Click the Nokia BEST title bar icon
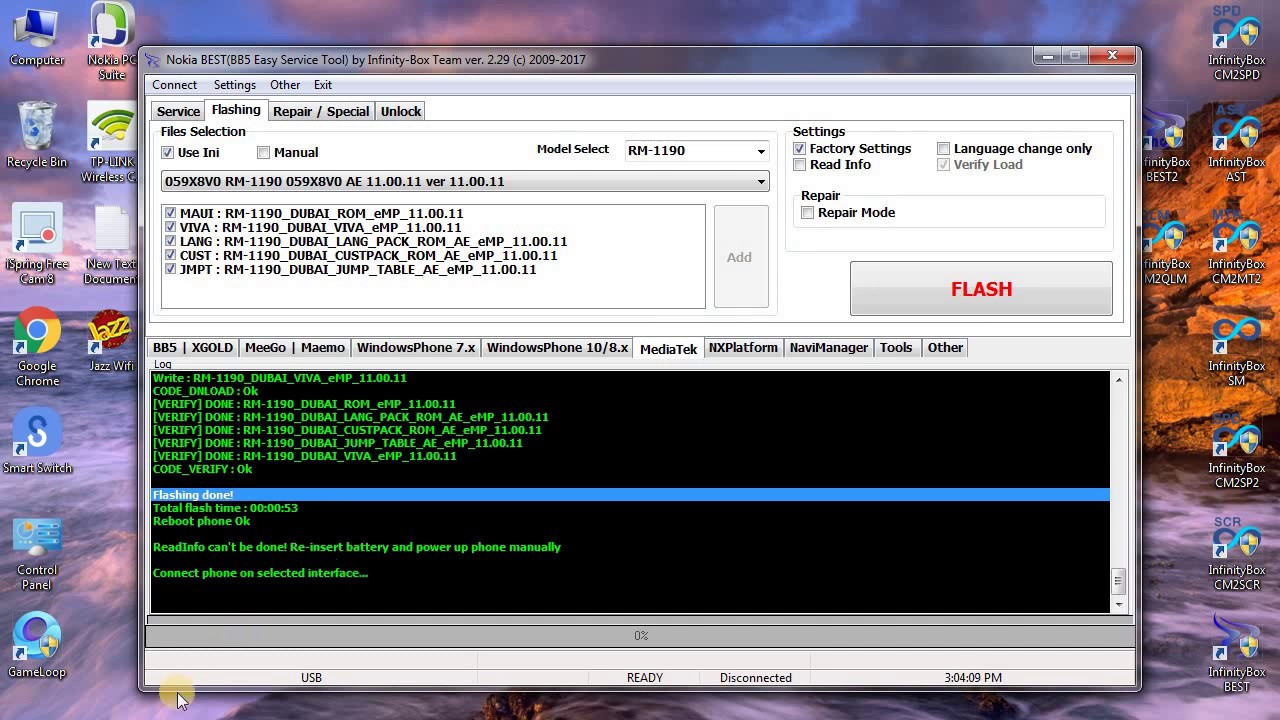 152,60
